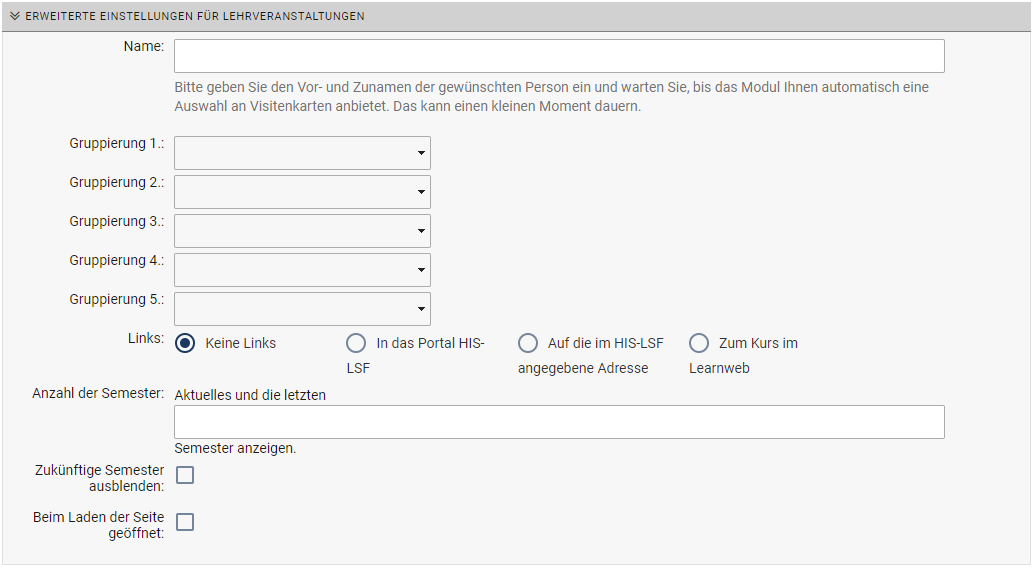The image size is (1034, 567).
Task: Tick the 'Beim Laden der Seite geöffnet' checkbox
Action: 185,522
